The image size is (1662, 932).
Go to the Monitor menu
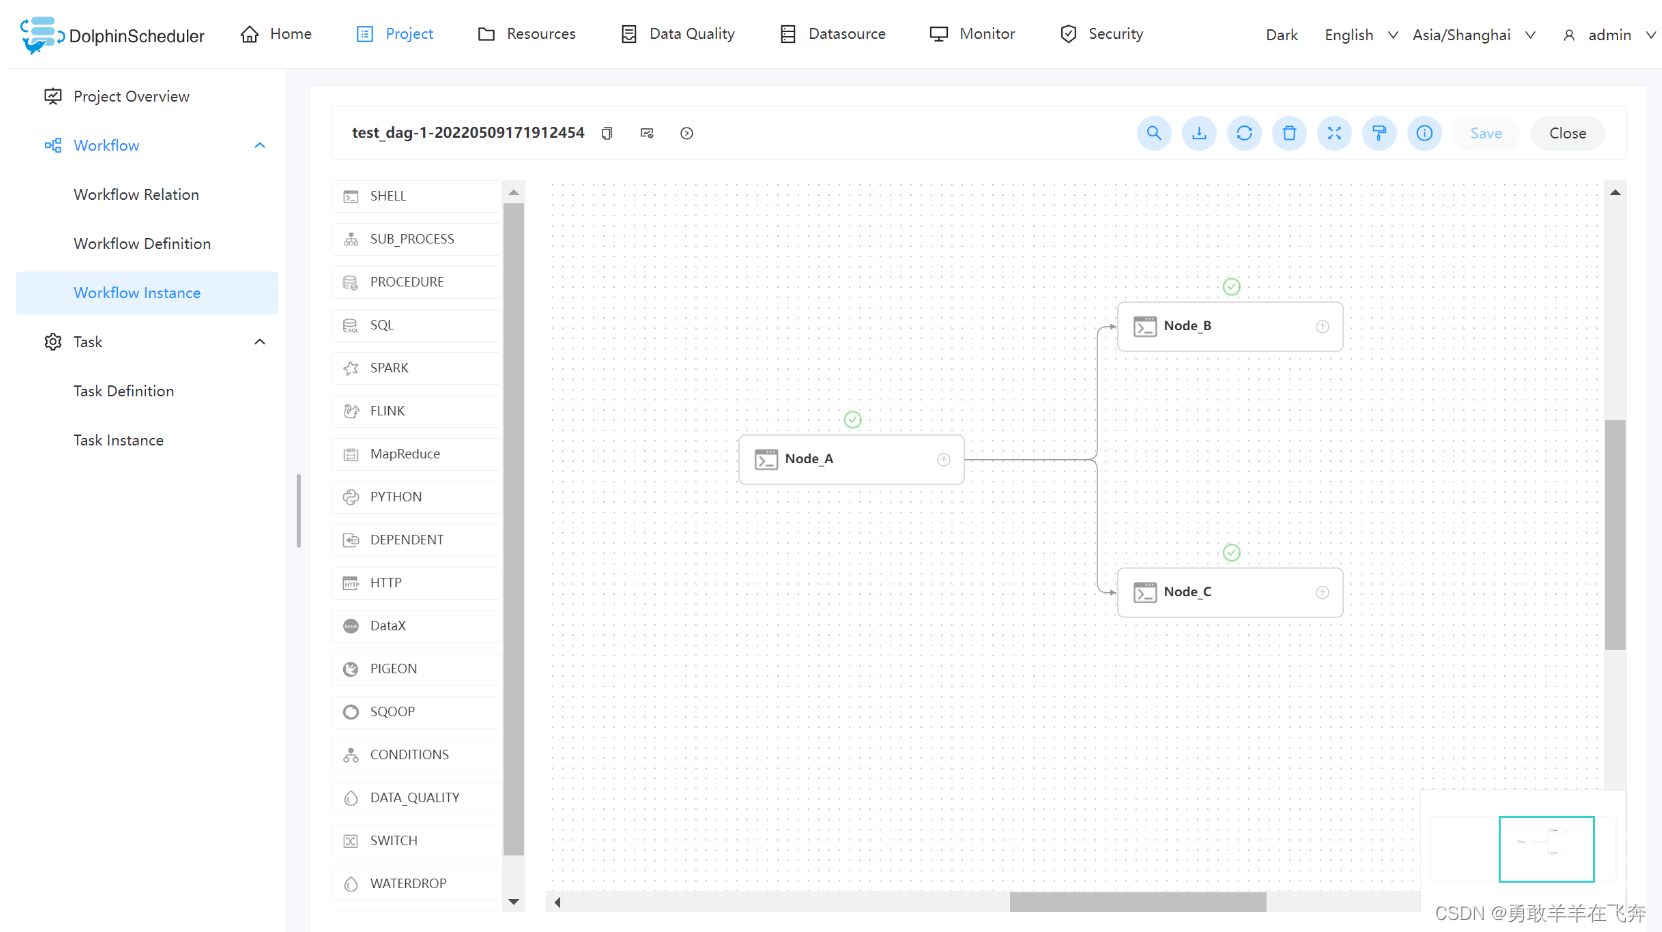[x=972, y=34]
